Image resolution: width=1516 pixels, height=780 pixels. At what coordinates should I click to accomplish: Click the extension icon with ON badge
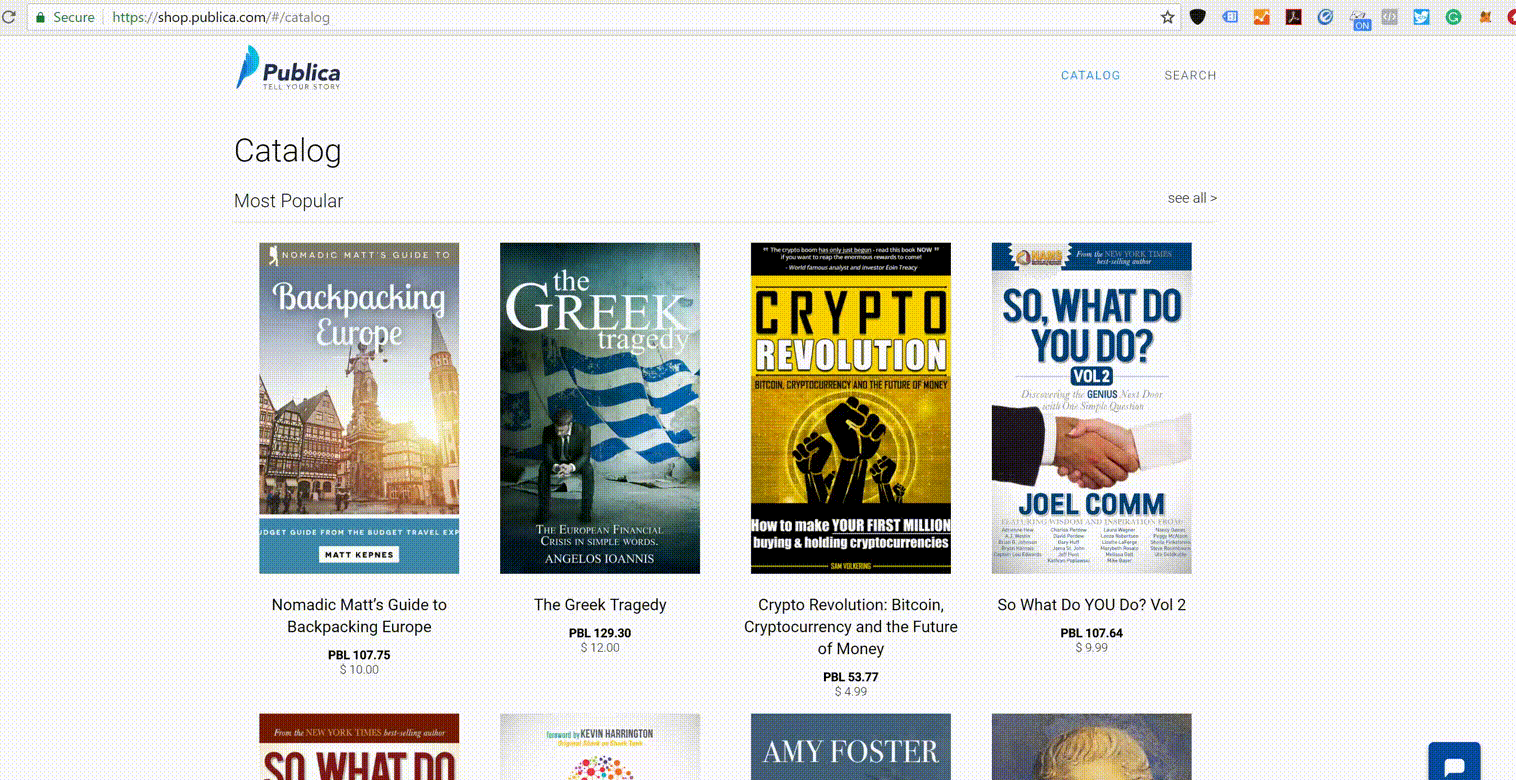(1359, 19)
